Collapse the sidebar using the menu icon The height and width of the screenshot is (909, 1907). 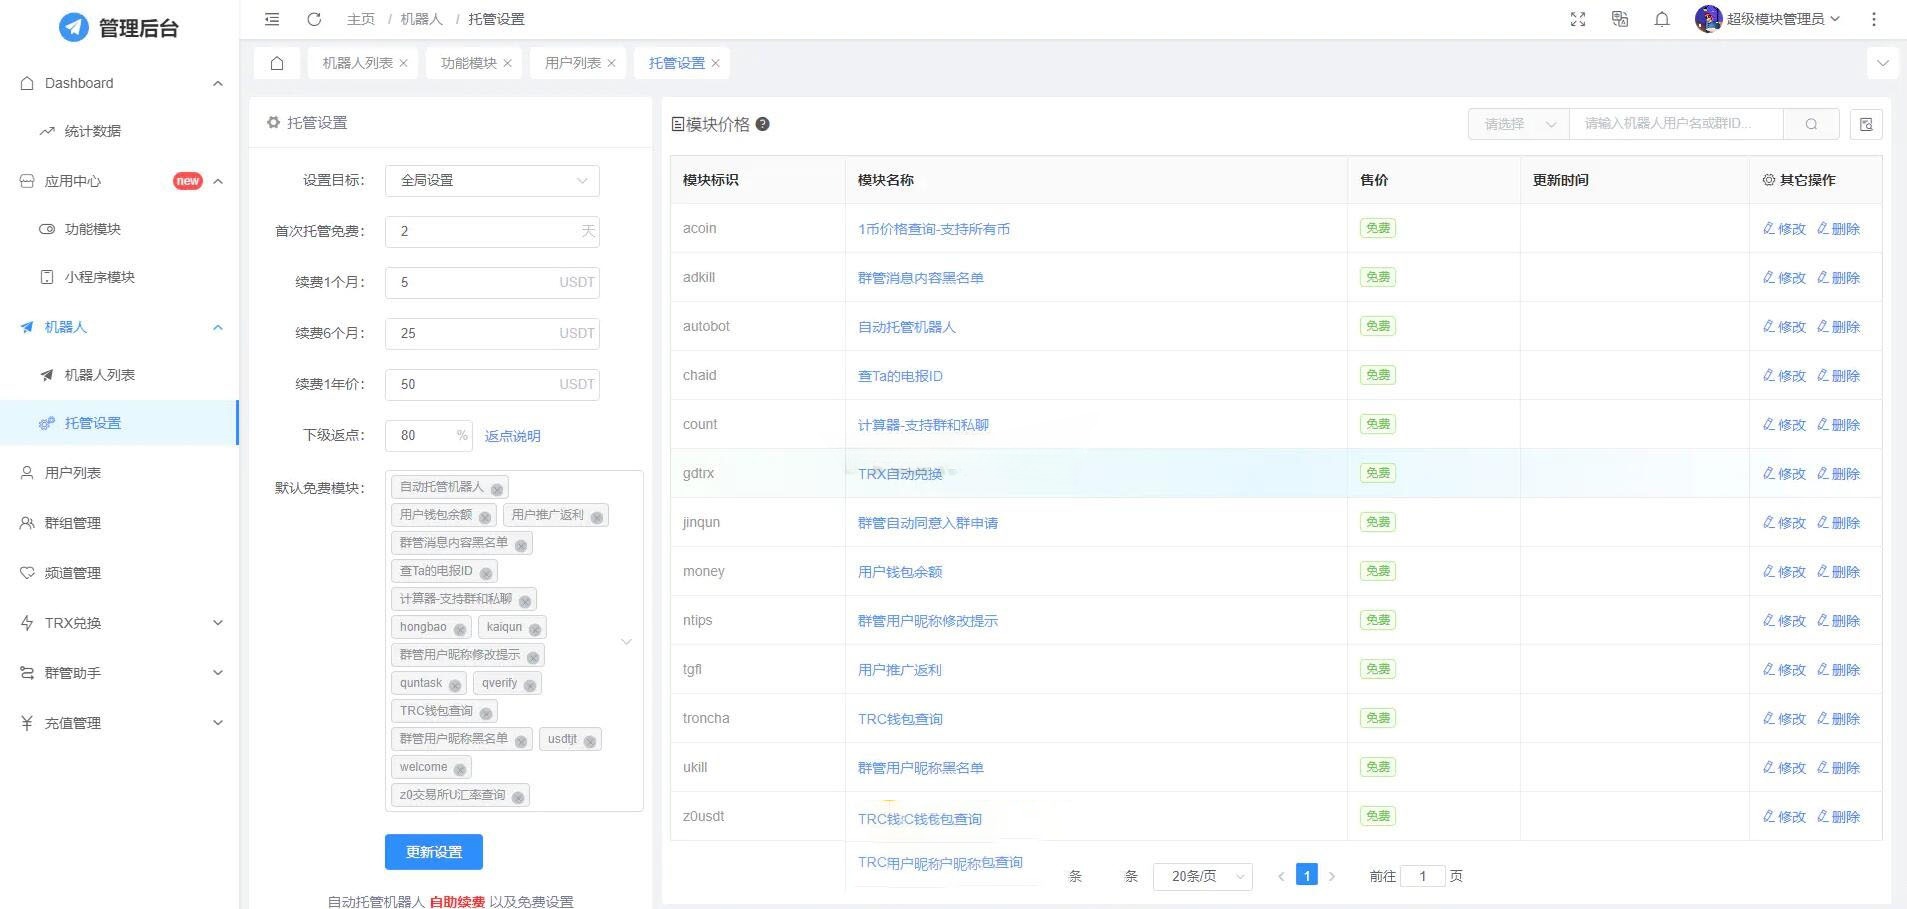[x=271, y=18]
